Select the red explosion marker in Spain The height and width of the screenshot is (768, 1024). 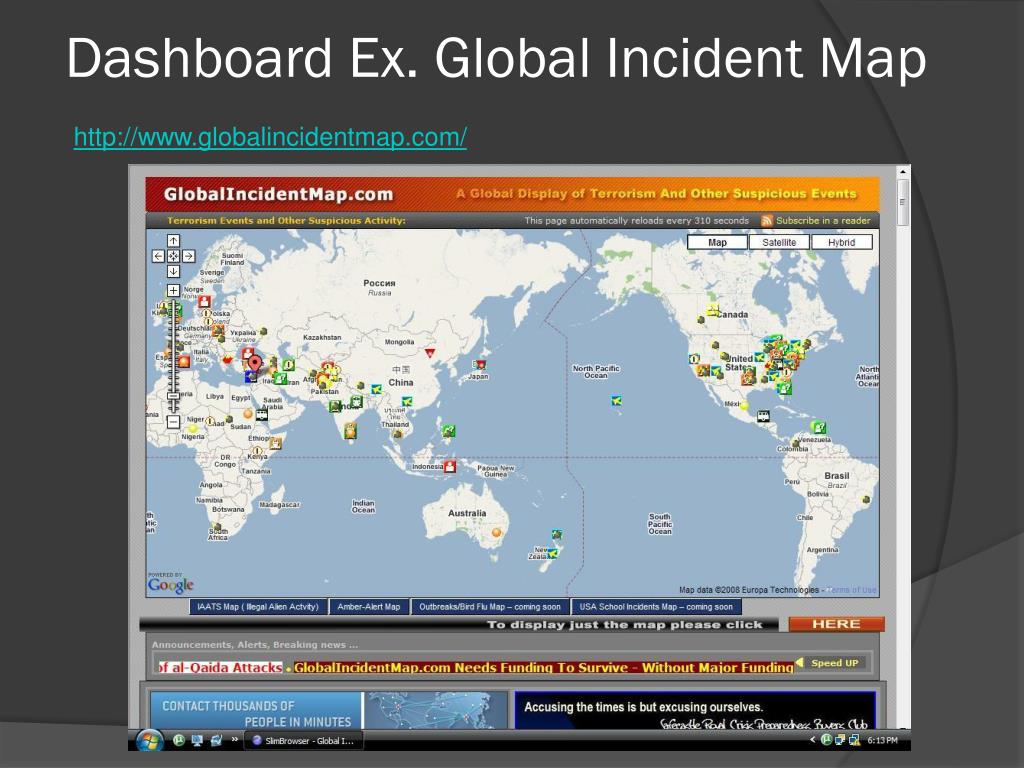pyautogui.click(x=184, y=361)
